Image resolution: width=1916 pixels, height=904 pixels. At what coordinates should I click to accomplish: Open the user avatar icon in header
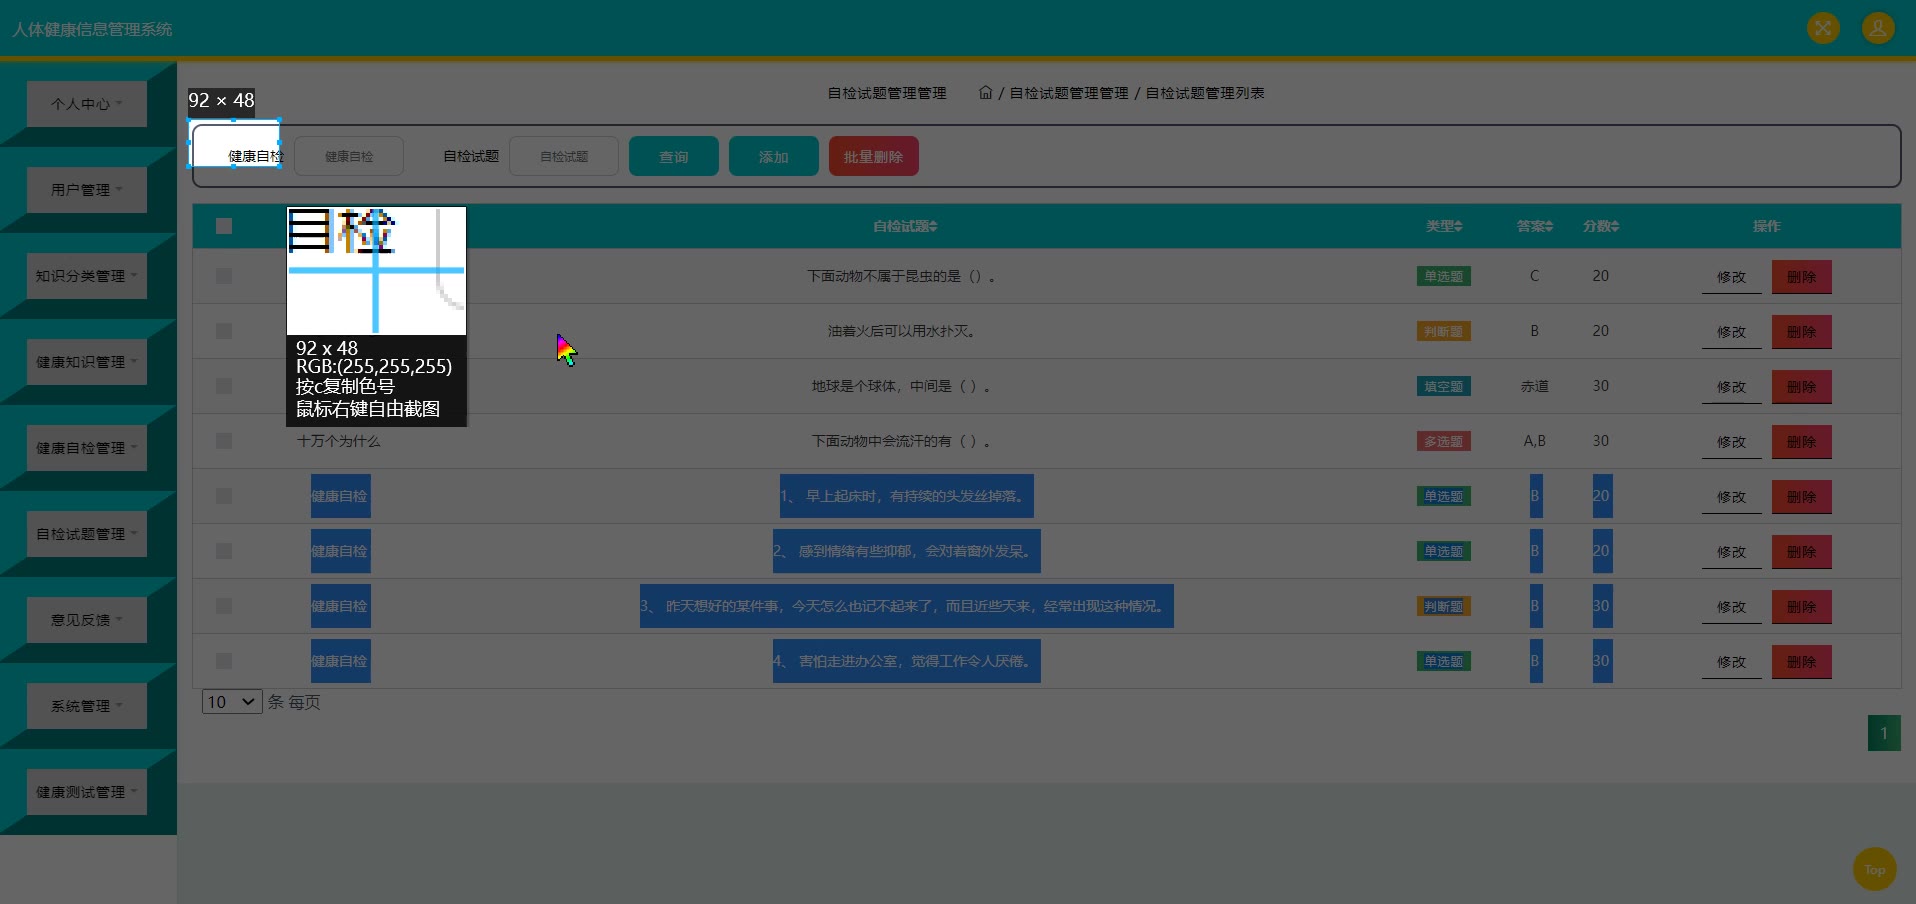coord(1878,28)
